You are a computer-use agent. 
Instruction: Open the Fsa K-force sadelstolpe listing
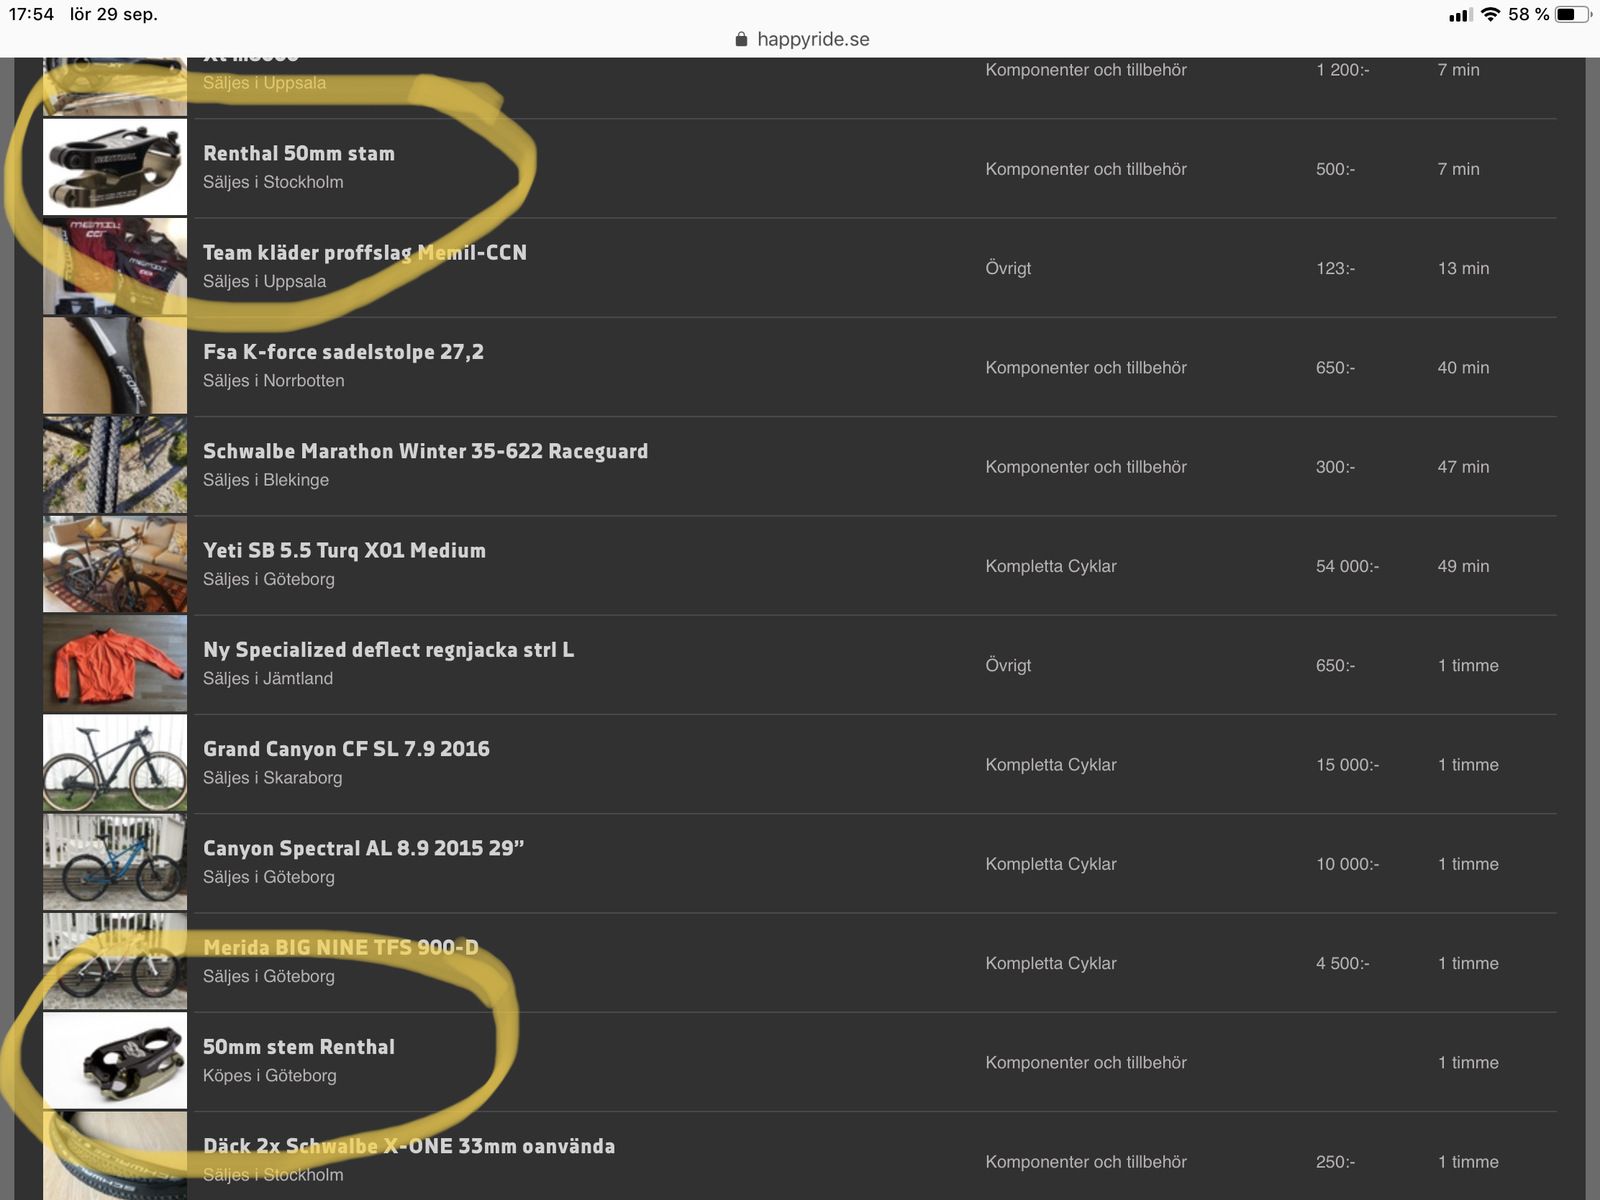point(343,352)
